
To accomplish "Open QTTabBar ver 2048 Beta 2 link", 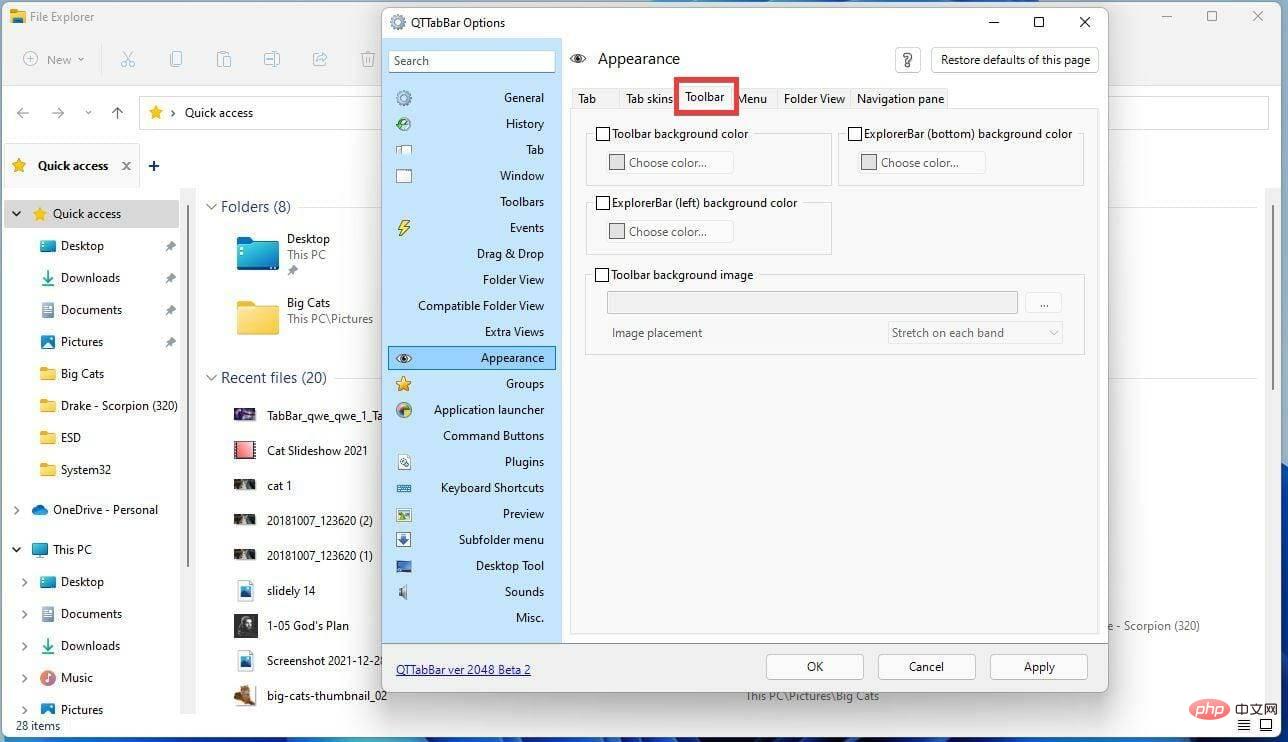I will pos(463,670).
